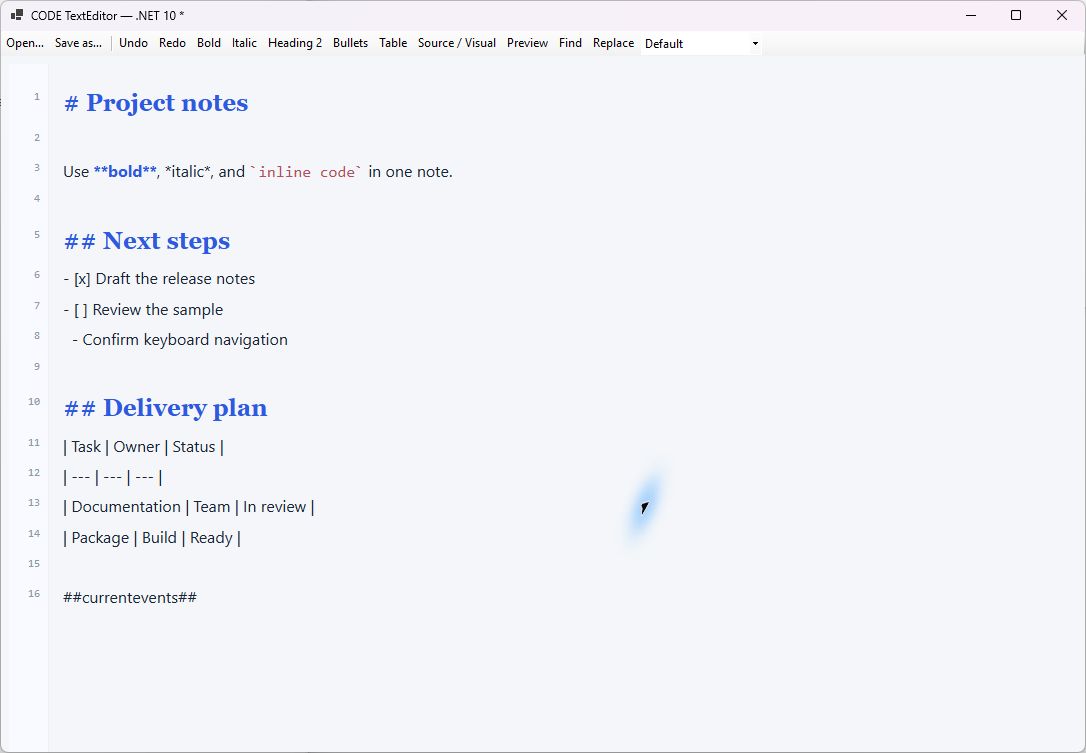
Task: Click the 'Ready' table cell
Action: pyautogui.click(x=211, y=538)
